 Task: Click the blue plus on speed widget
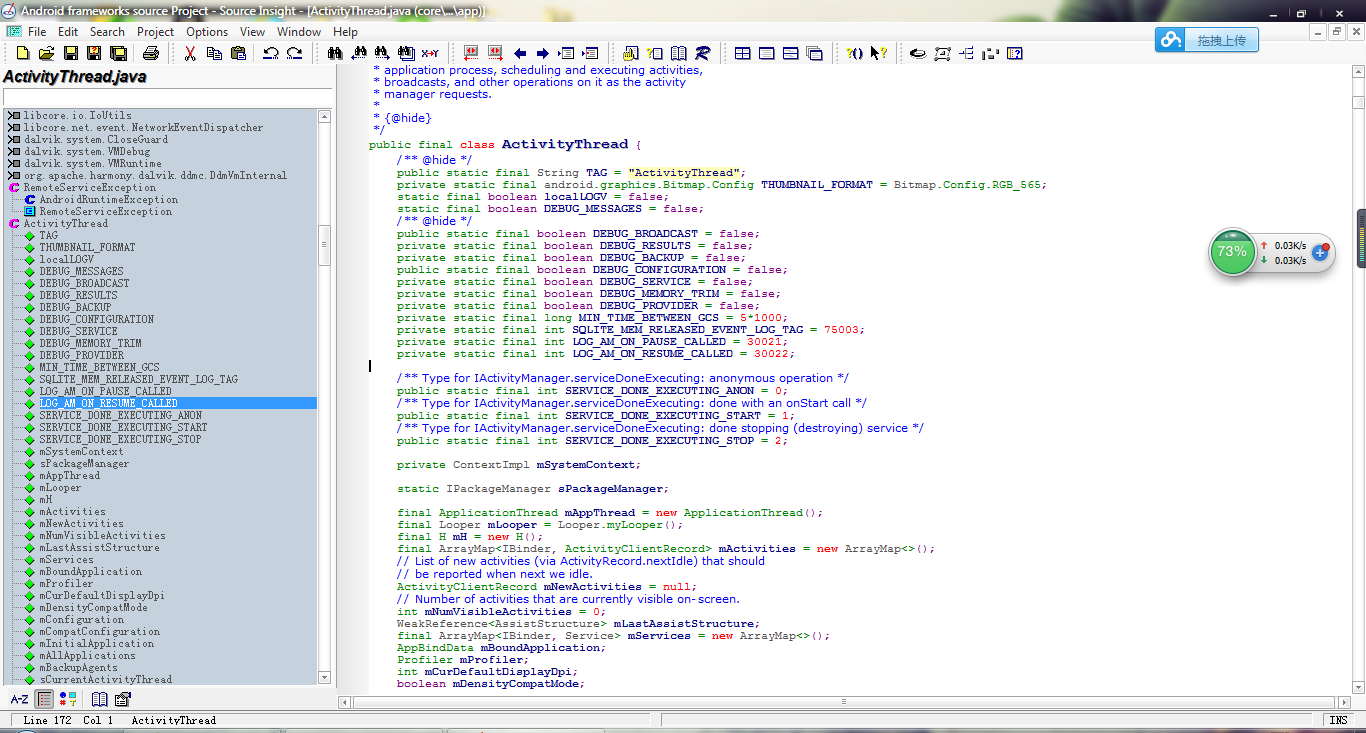click(x=1320, y=253)
